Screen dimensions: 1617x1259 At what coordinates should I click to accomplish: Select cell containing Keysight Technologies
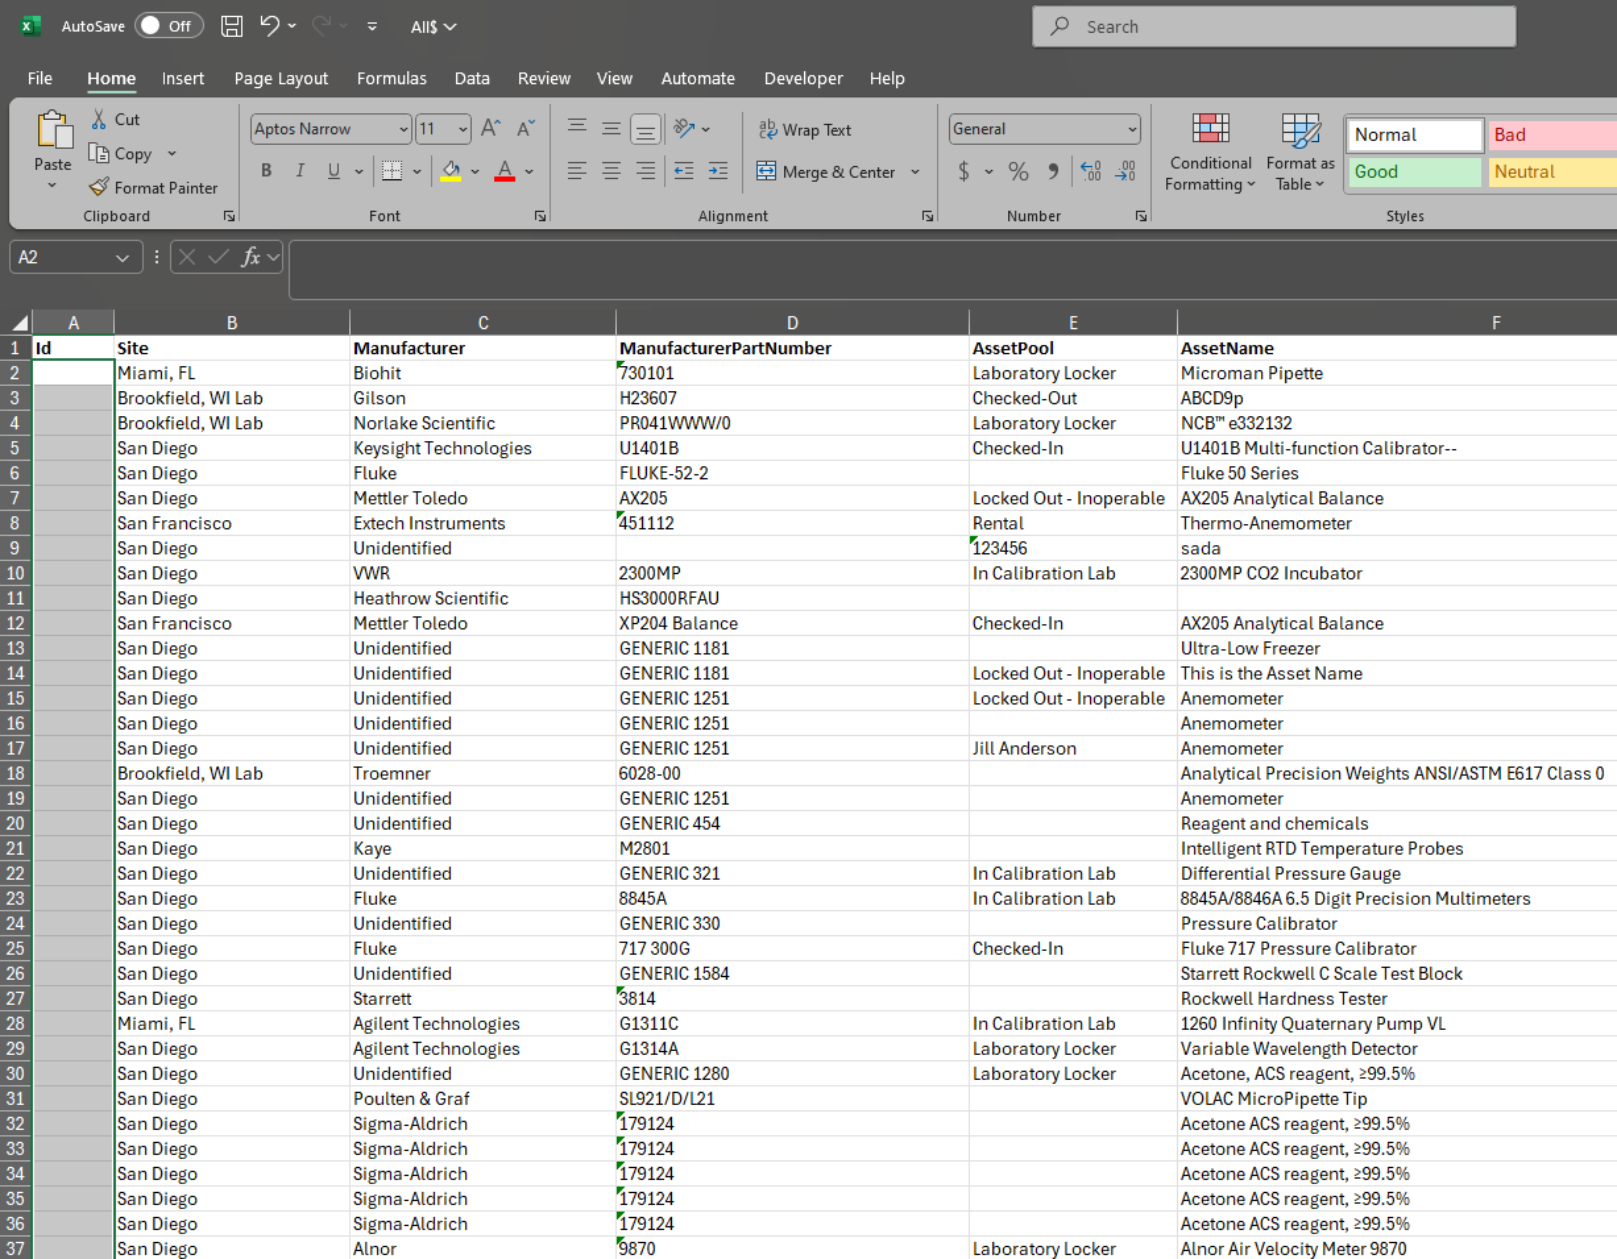[483, 448]
